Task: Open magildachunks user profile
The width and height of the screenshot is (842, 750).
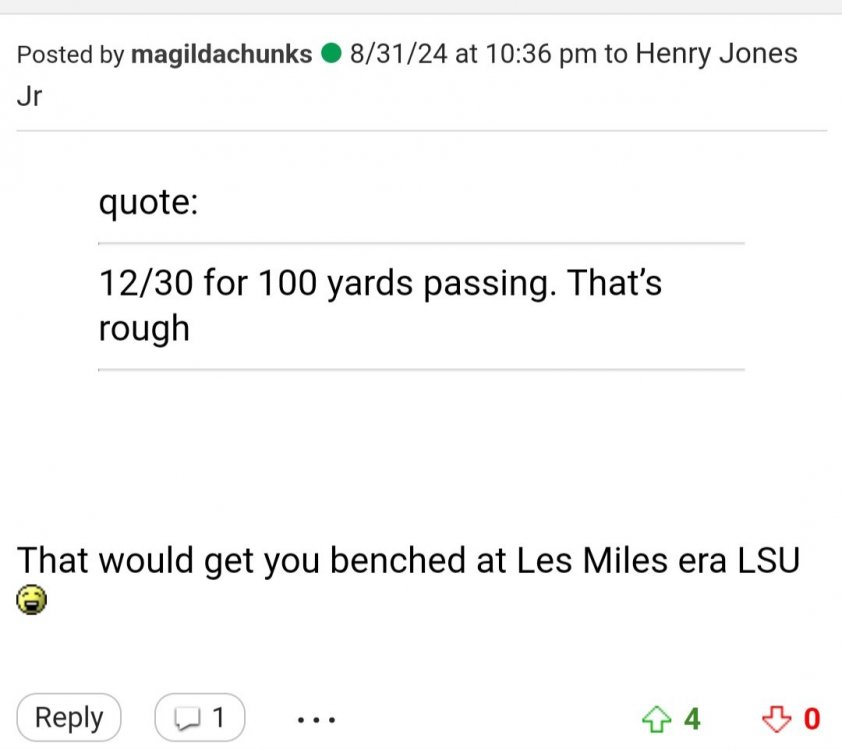Action: (x=221, y=54)
